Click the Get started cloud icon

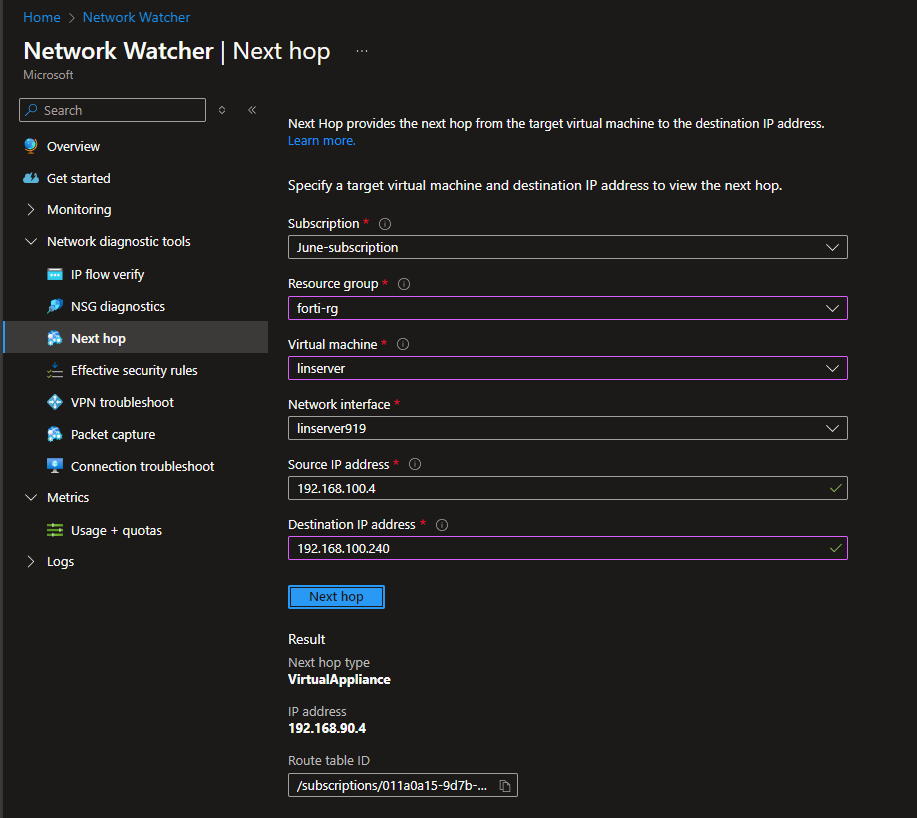click(31, 178)
